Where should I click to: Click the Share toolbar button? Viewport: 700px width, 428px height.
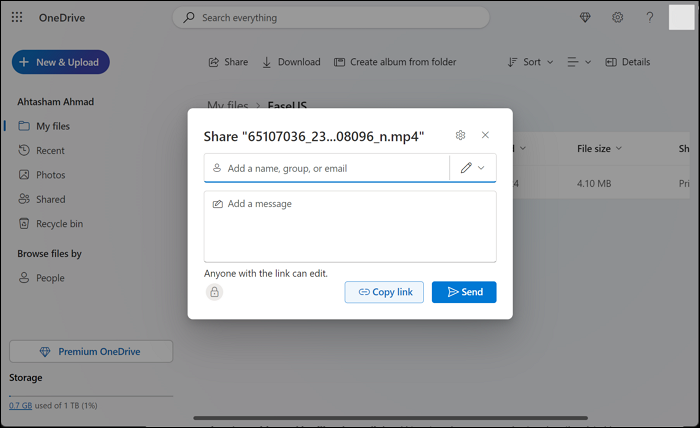pyautogui.click(x=228, y=62)
